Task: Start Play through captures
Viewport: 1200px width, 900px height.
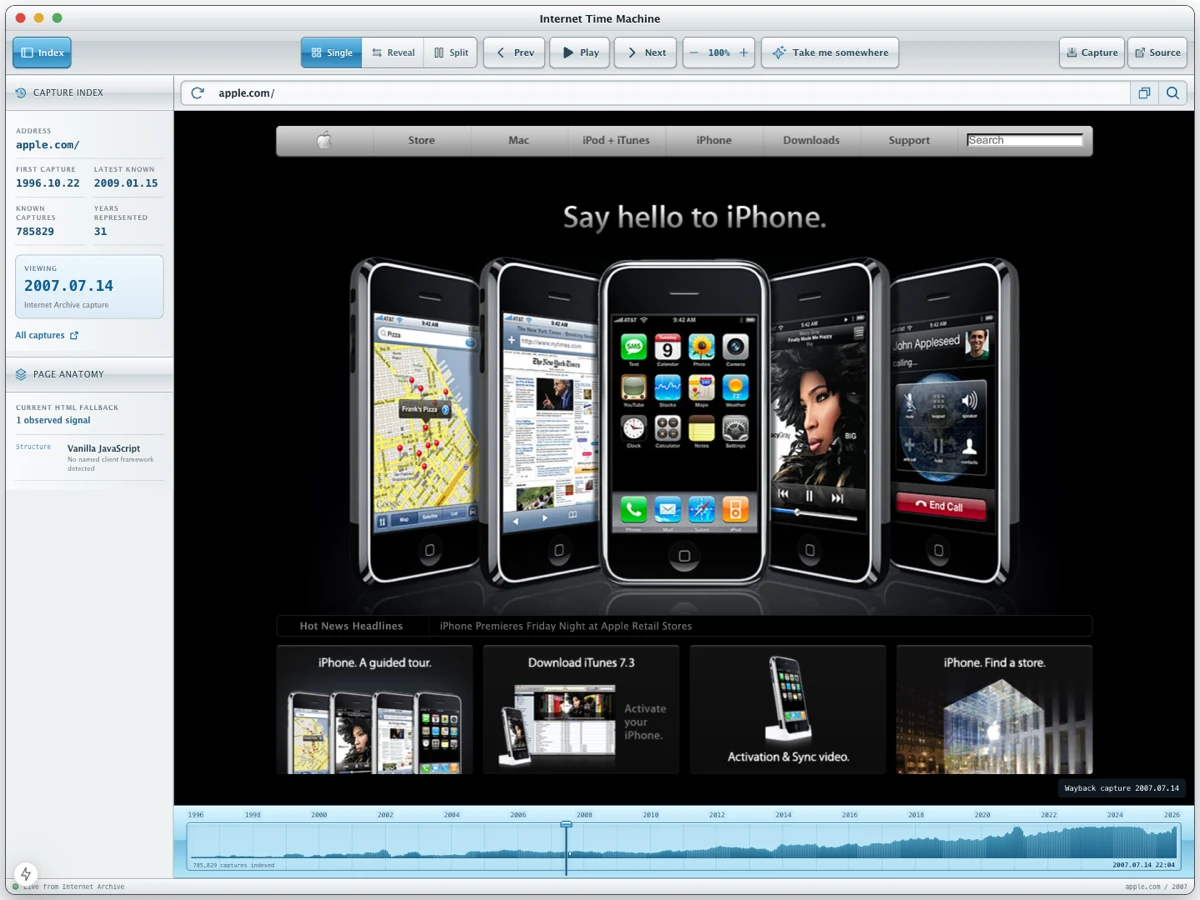Action: [580, 53]
